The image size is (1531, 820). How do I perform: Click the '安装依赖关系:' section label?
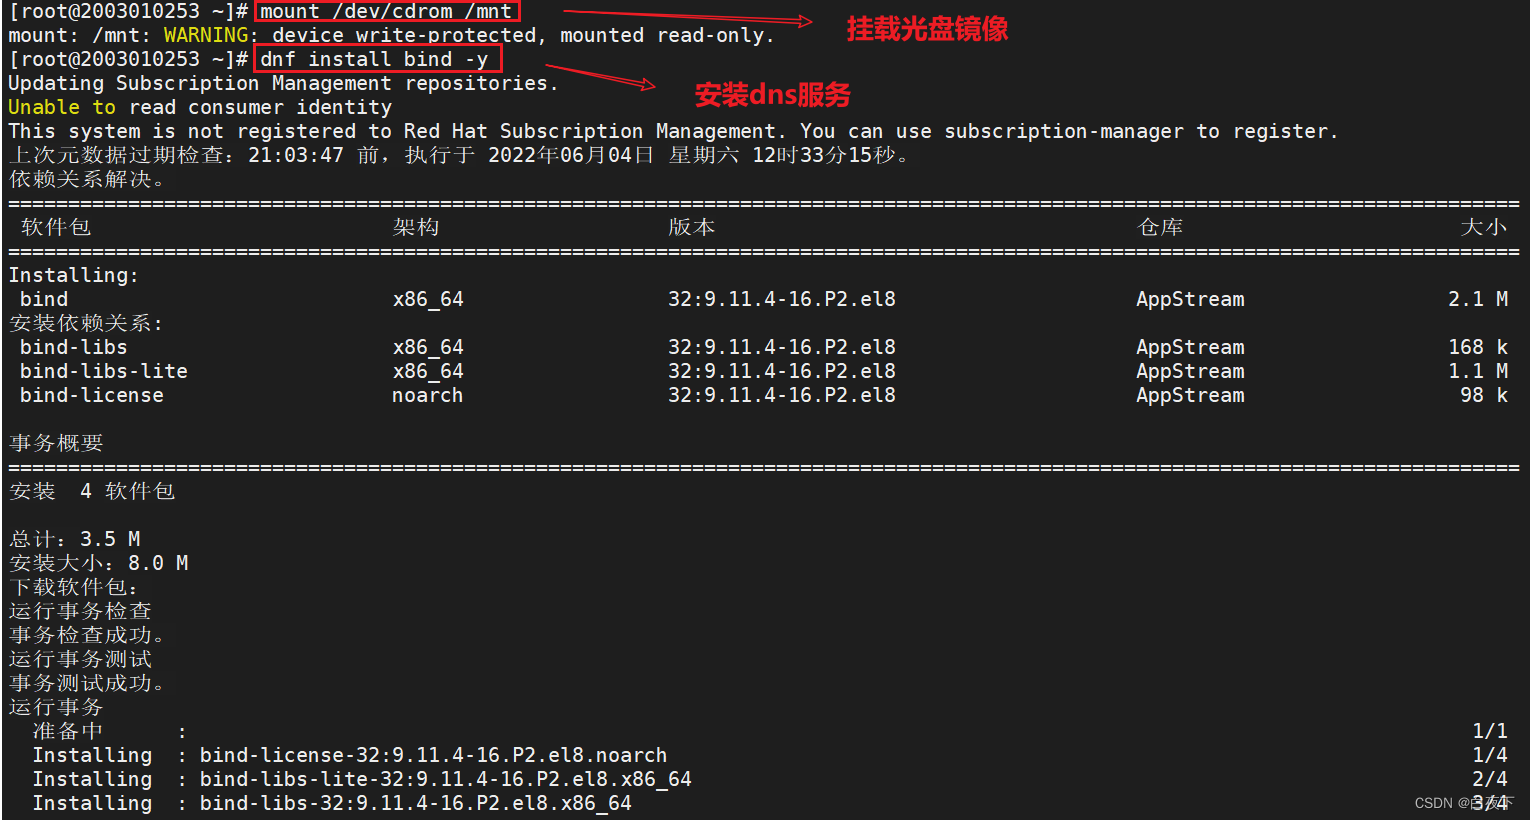(86, 323)
